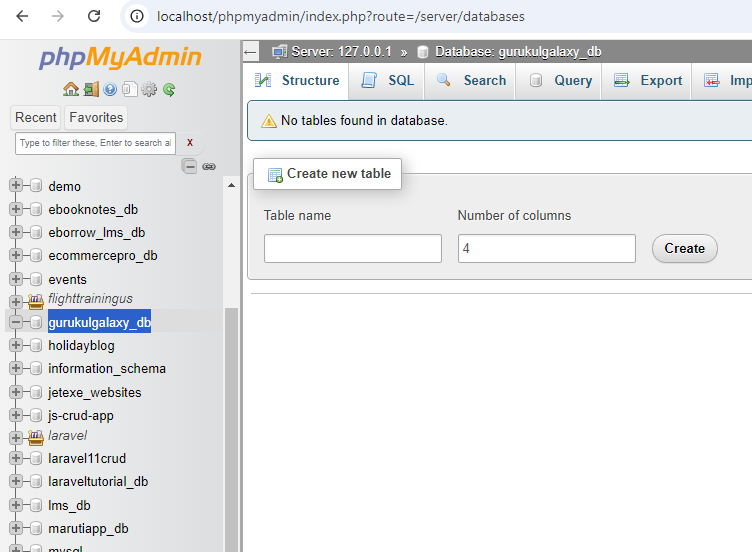
Task: Select the holidayblog database
Action: click(x=81, y=346)
